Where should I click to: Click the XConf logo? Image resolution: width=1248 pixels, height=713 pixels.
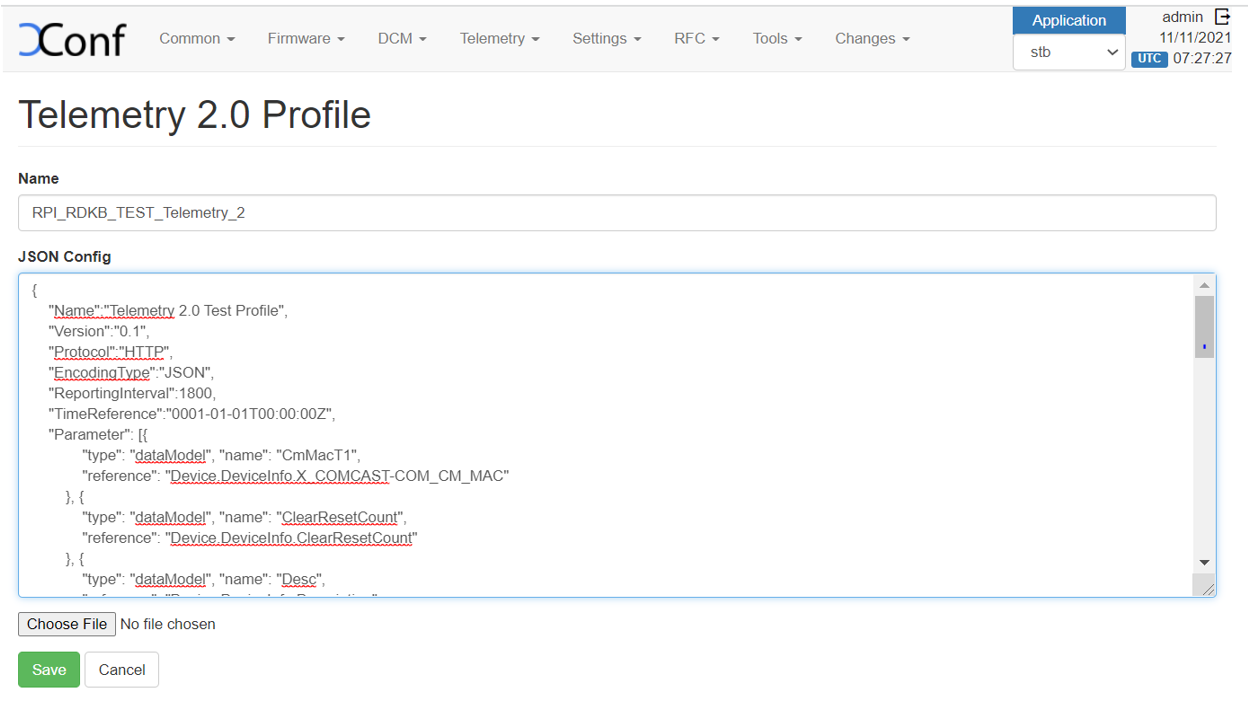[72, 39]
